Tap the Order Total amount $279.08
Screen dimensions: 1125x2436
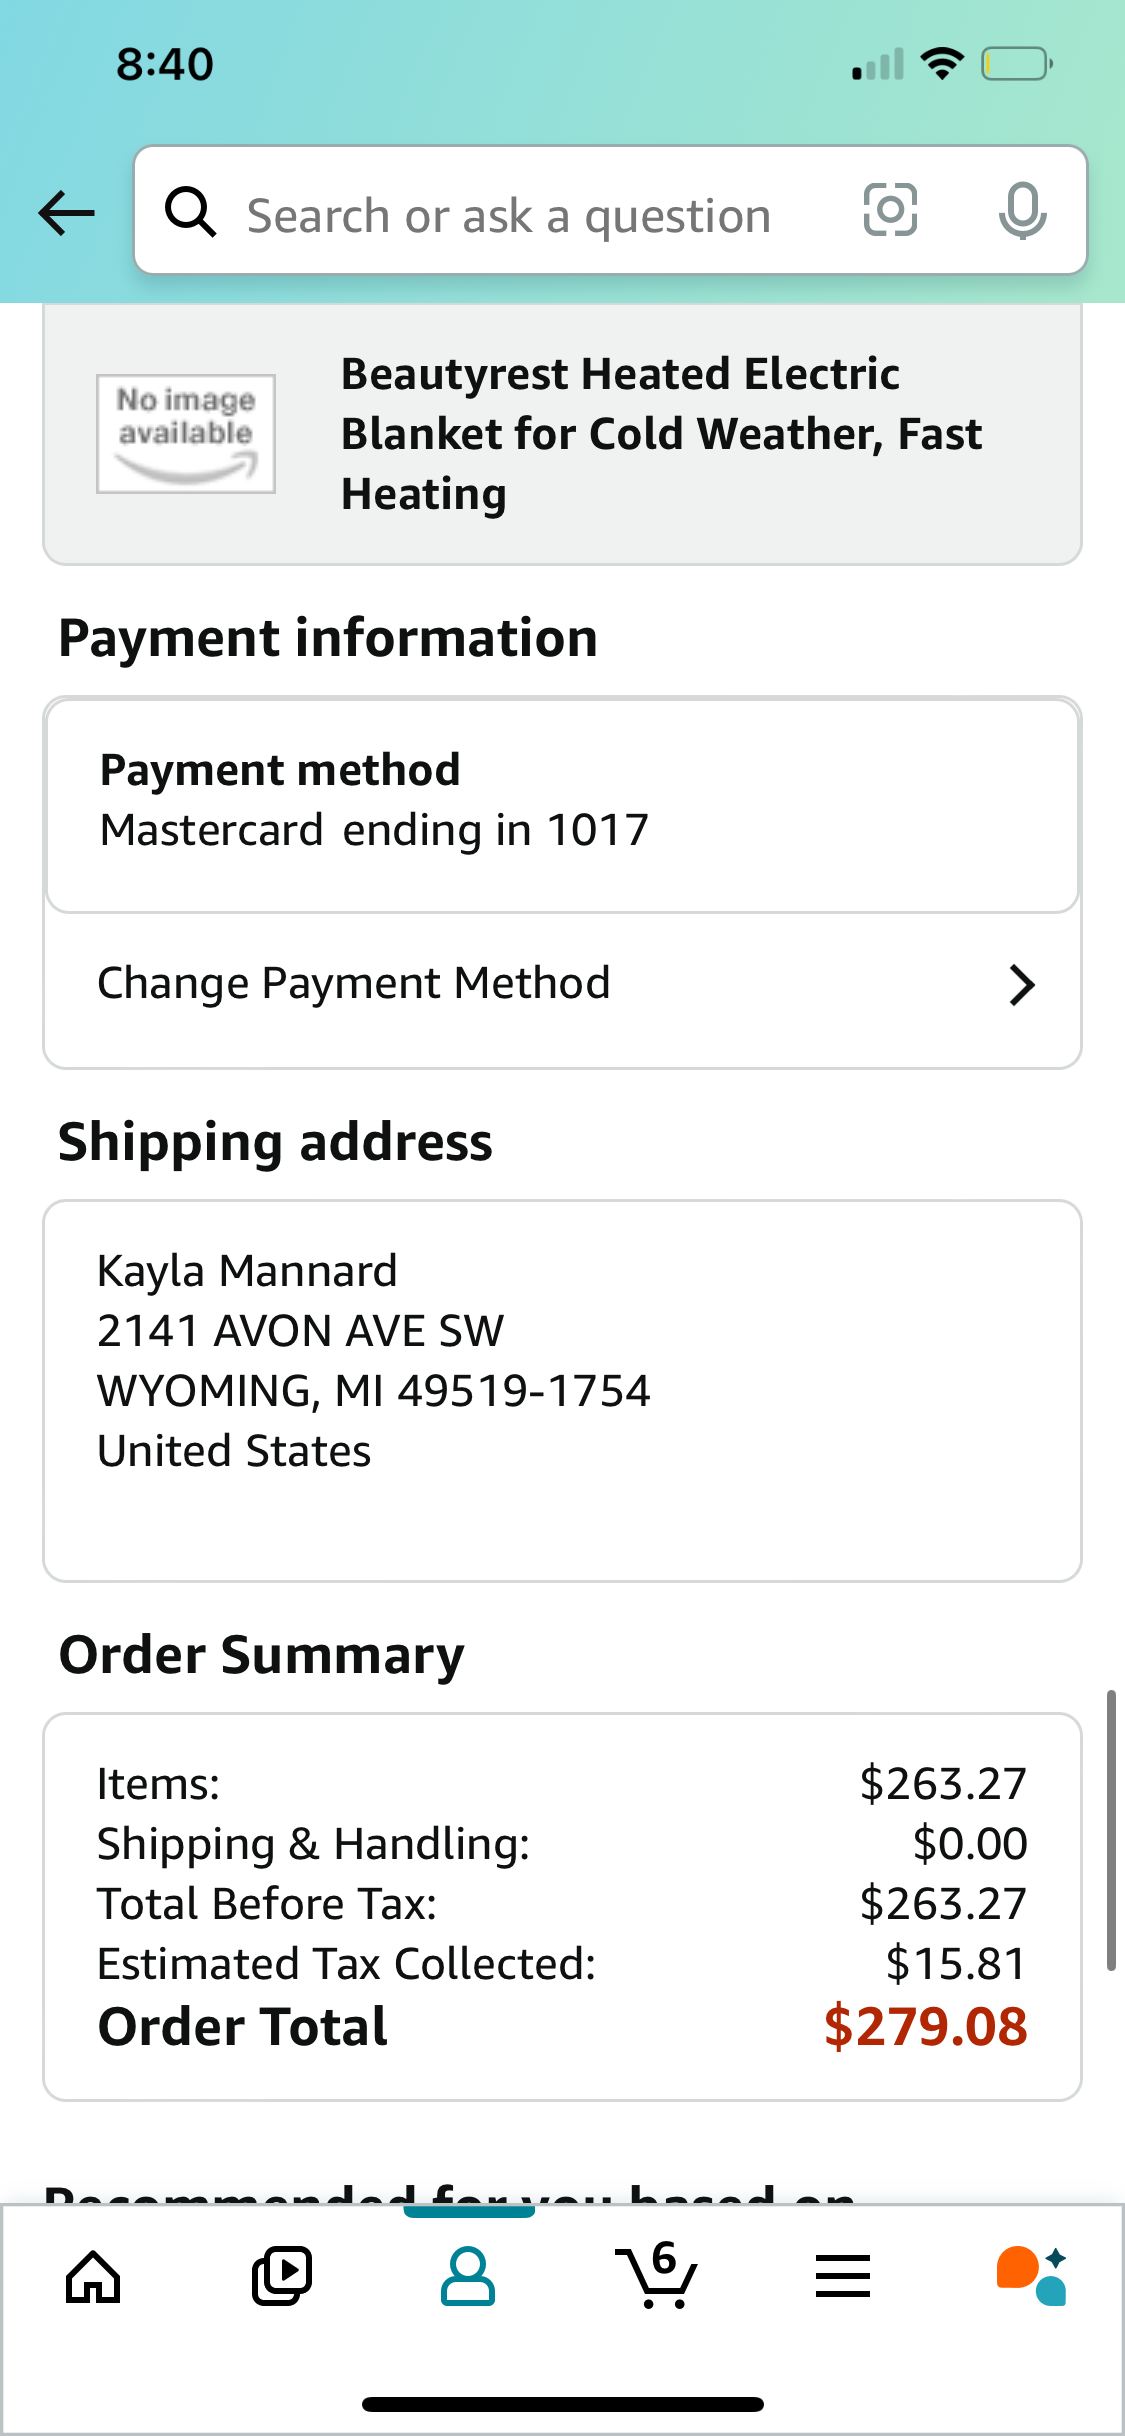[926, 2027]
